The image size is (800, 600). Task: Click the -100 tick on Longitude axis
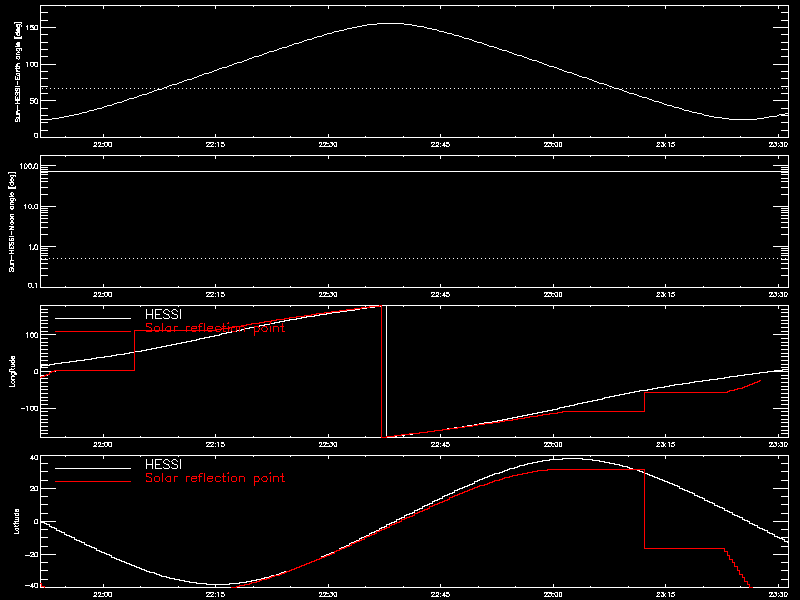coord(30,408)
